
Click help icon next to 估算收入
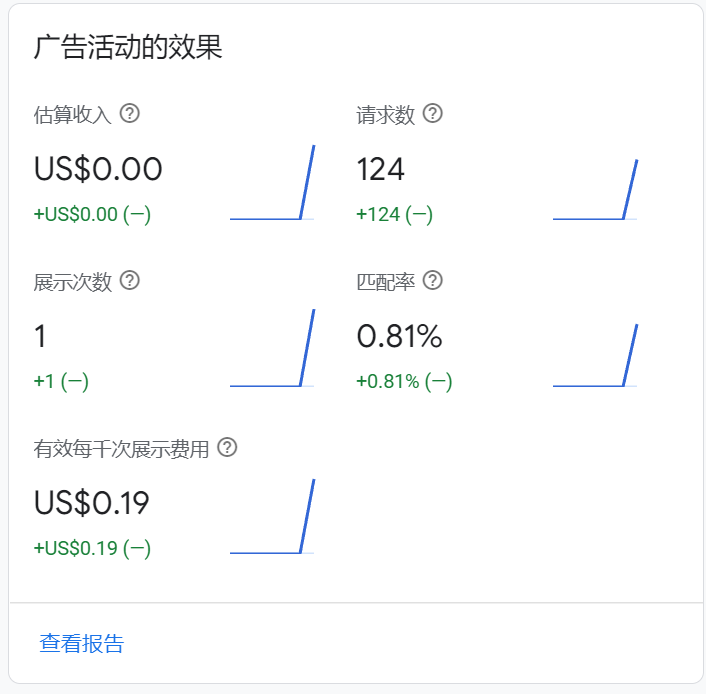tap(129, 113)
